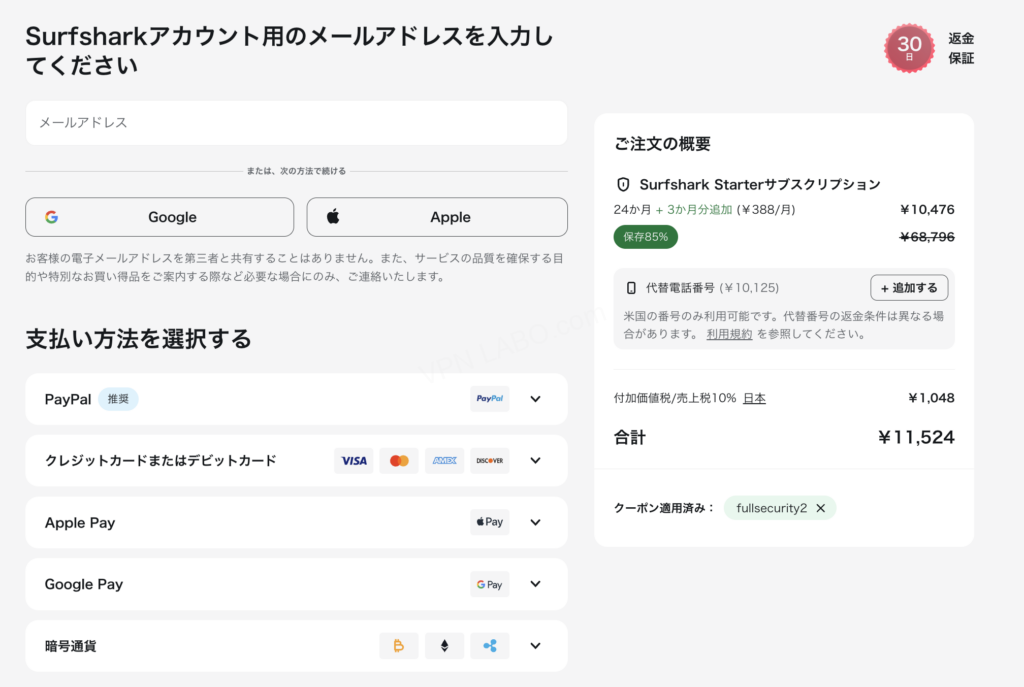1024x687 pixels.
Task: Expand the 暗号通貨 payment option chevron
Action: click(x=536, y=646)
